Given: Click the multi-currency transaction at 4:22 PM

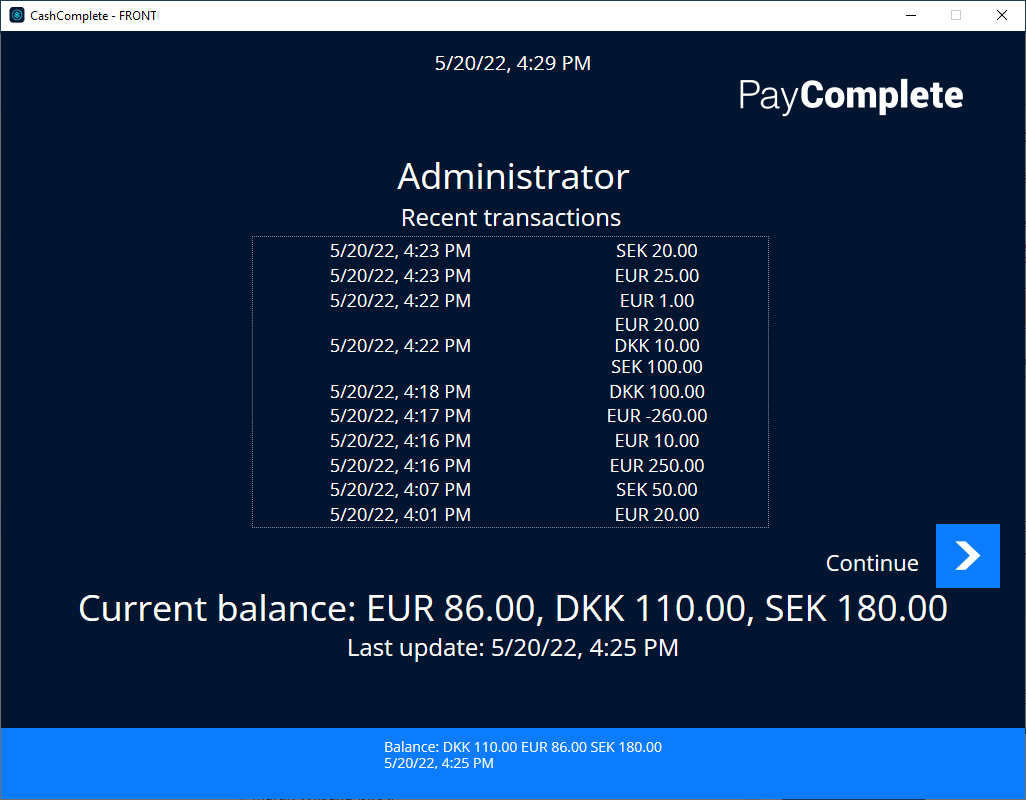Looking at the screenshot, I should [x=512, y=345].
